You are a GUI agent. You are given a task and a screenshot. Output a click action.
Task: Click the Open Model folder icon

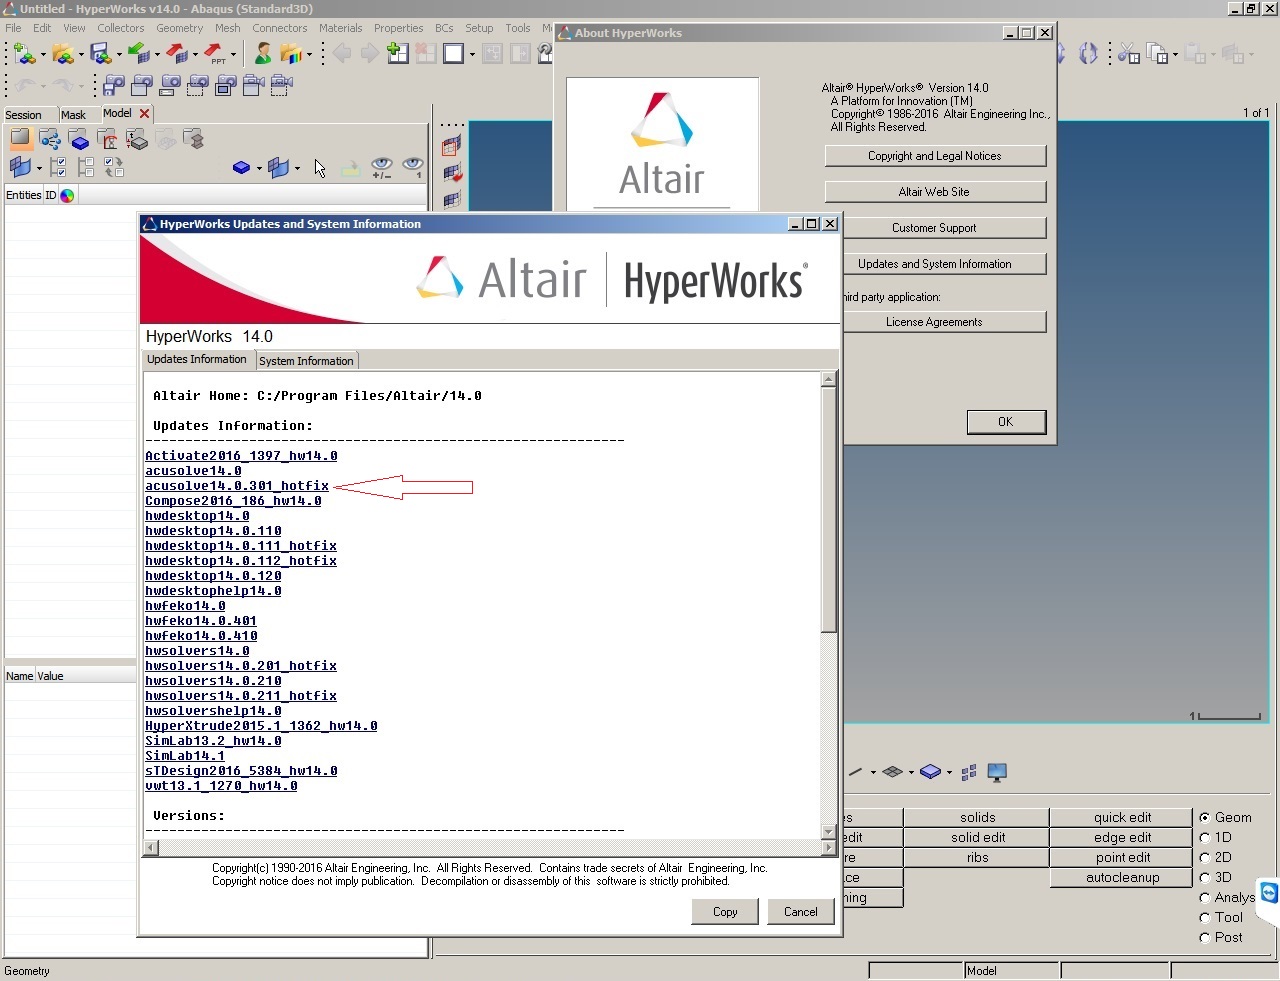(x=62, y=52)
